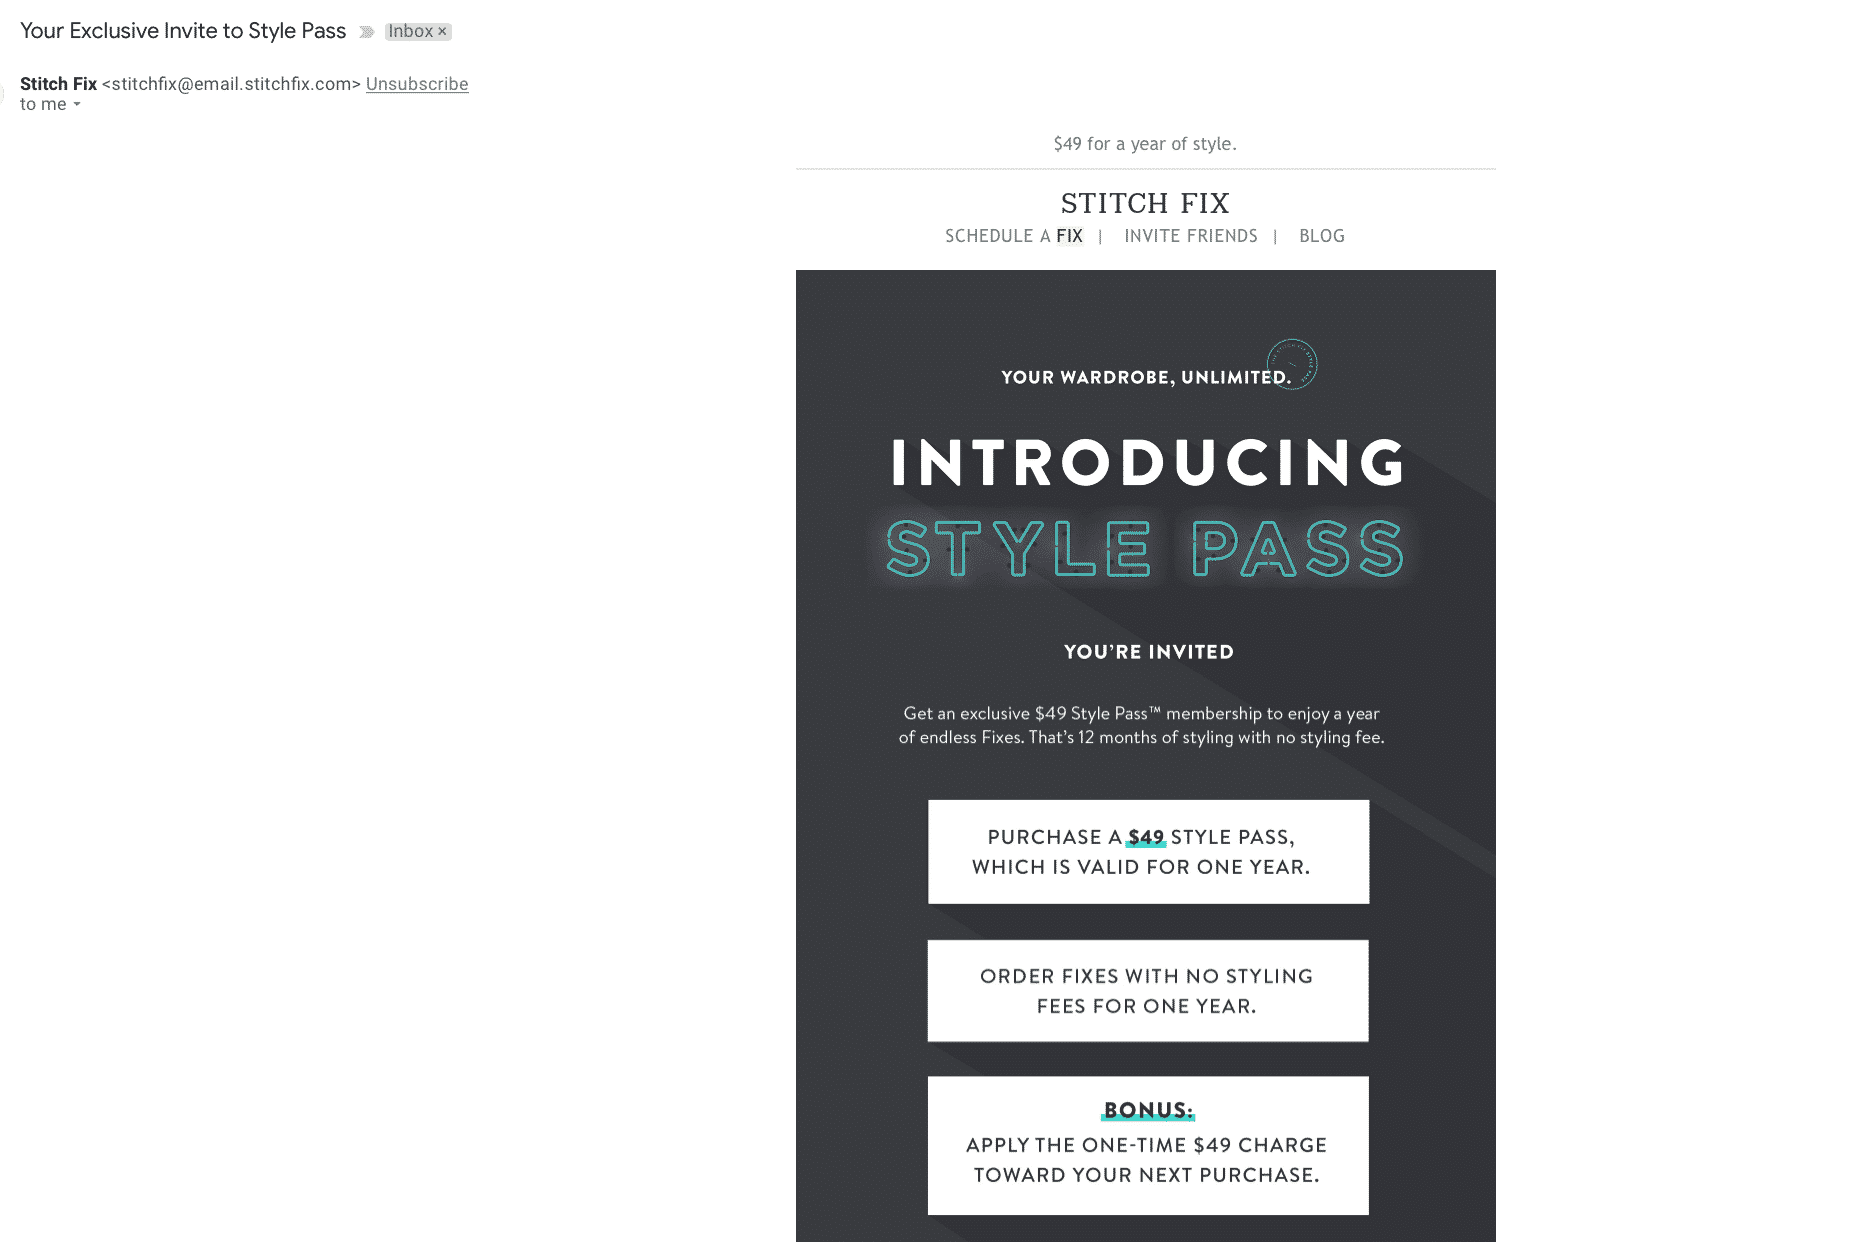The image size is (1874, 1242).
Task: Open the INVITE FRIENDS menu link
Action: [1191, 236]
